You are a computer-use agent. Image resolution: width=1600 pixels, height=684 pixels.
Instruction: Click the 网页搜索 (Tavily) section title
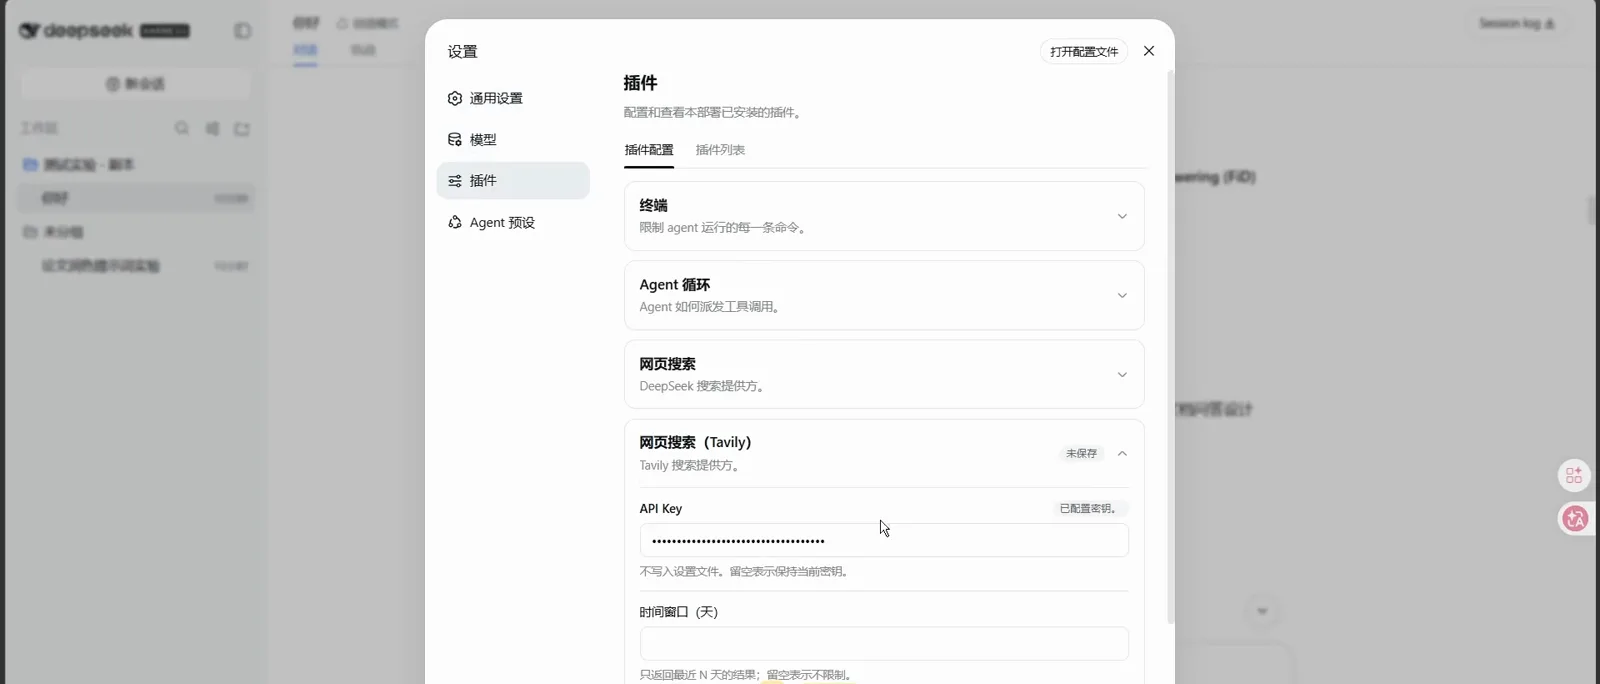(695, 442)
